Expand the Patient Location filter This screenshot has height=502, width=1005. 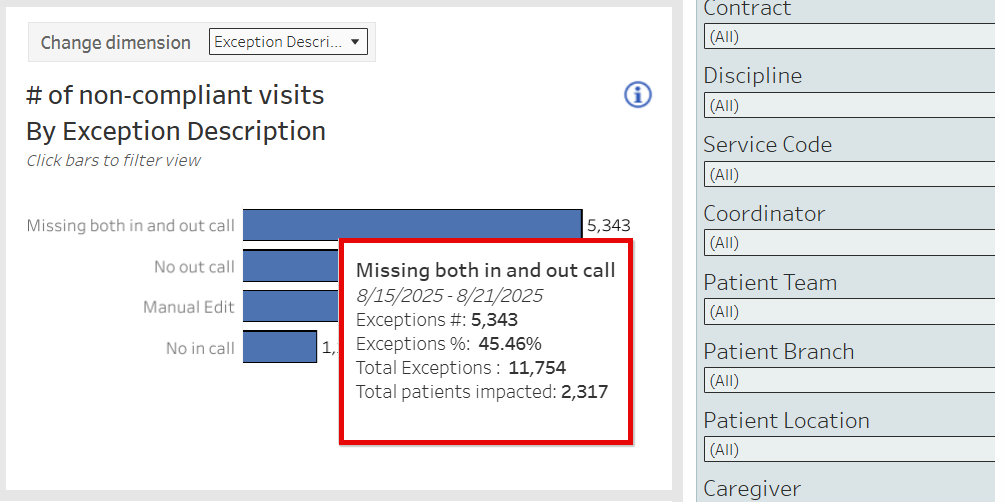click(850, 450)
